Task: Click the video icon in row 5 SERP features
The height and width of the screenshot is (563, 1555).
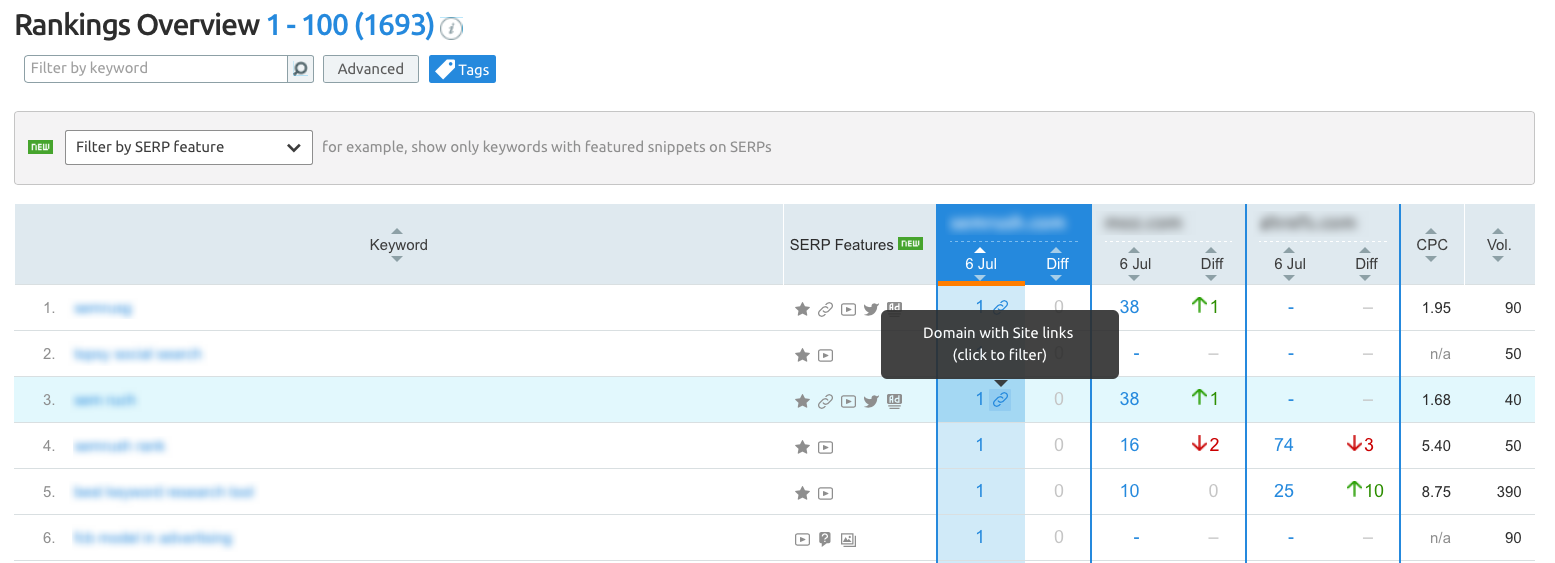Action: (x=825, y=493)
